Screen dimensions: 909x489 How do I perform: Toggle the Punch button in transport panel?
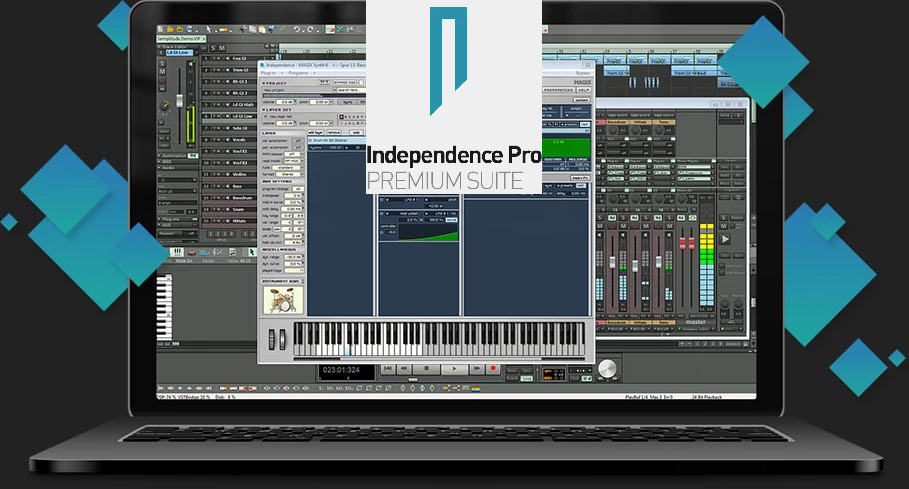(x=512, y=378)
